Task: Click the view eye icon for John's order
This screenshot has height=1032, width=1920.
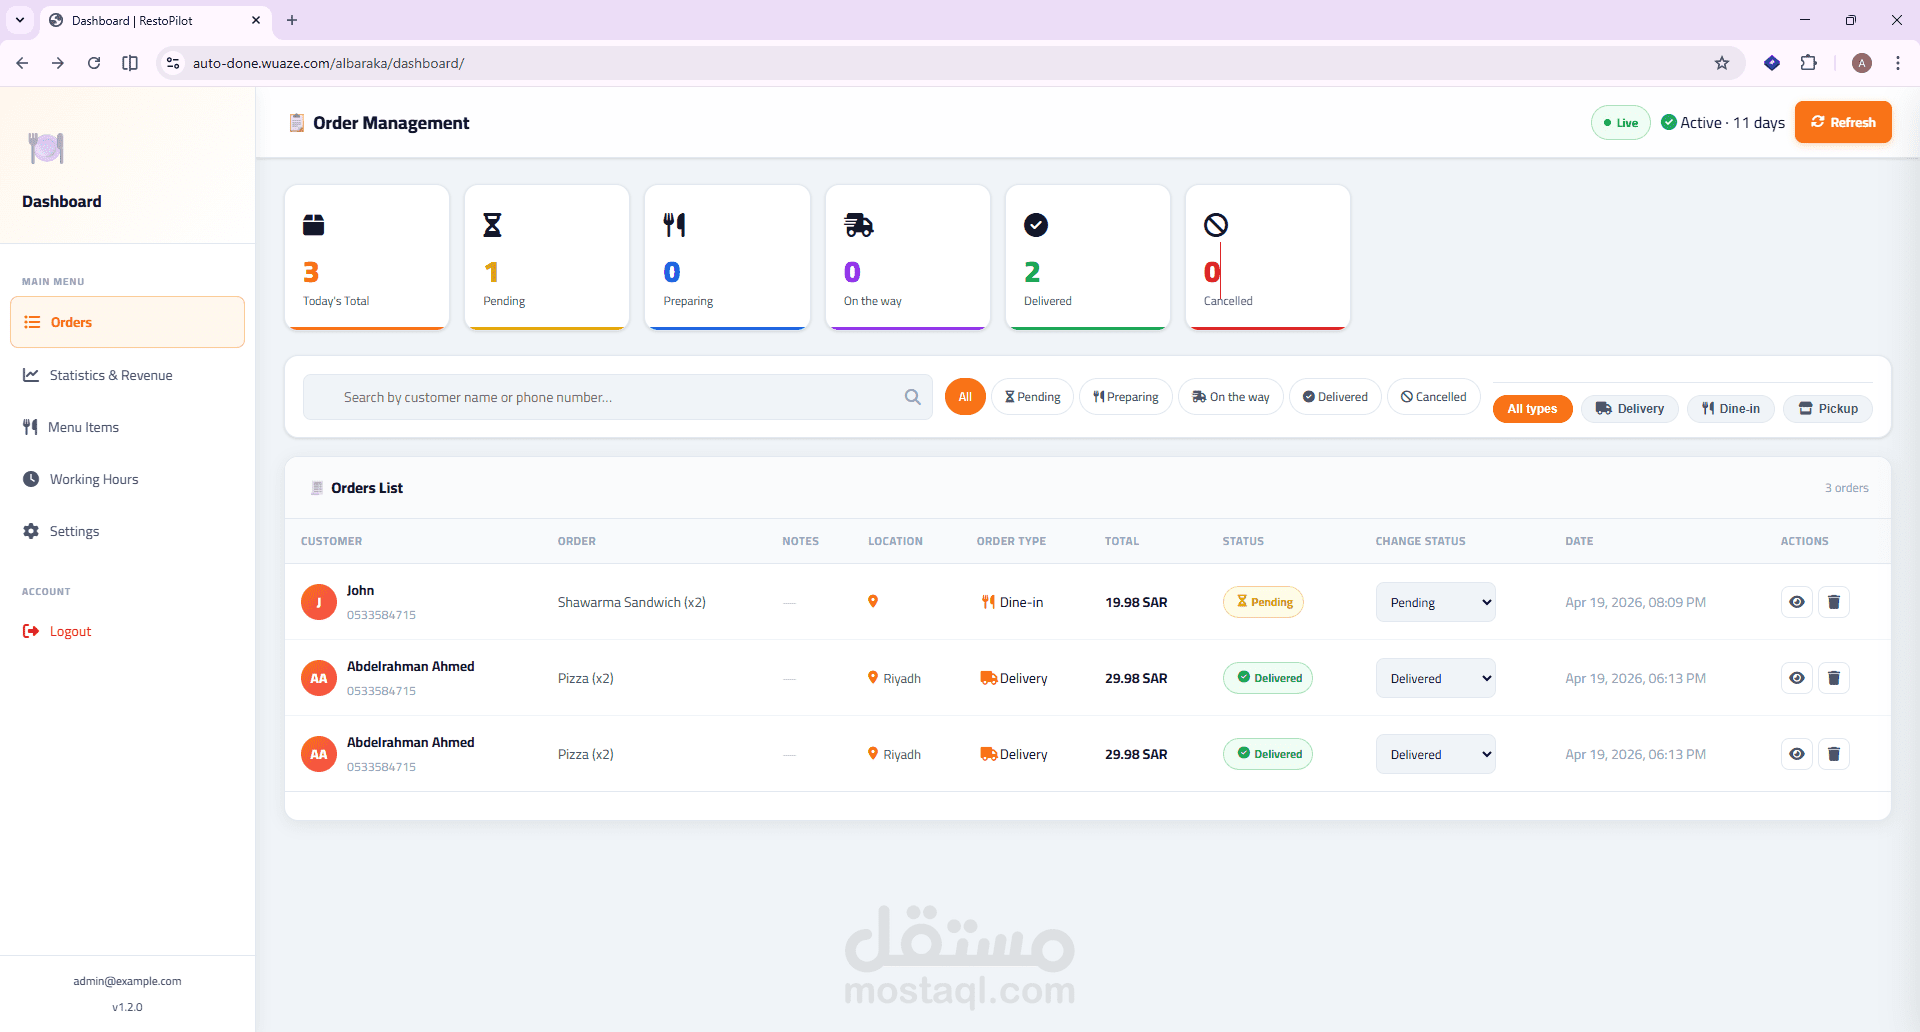Action: click(x=1797, y=602)
